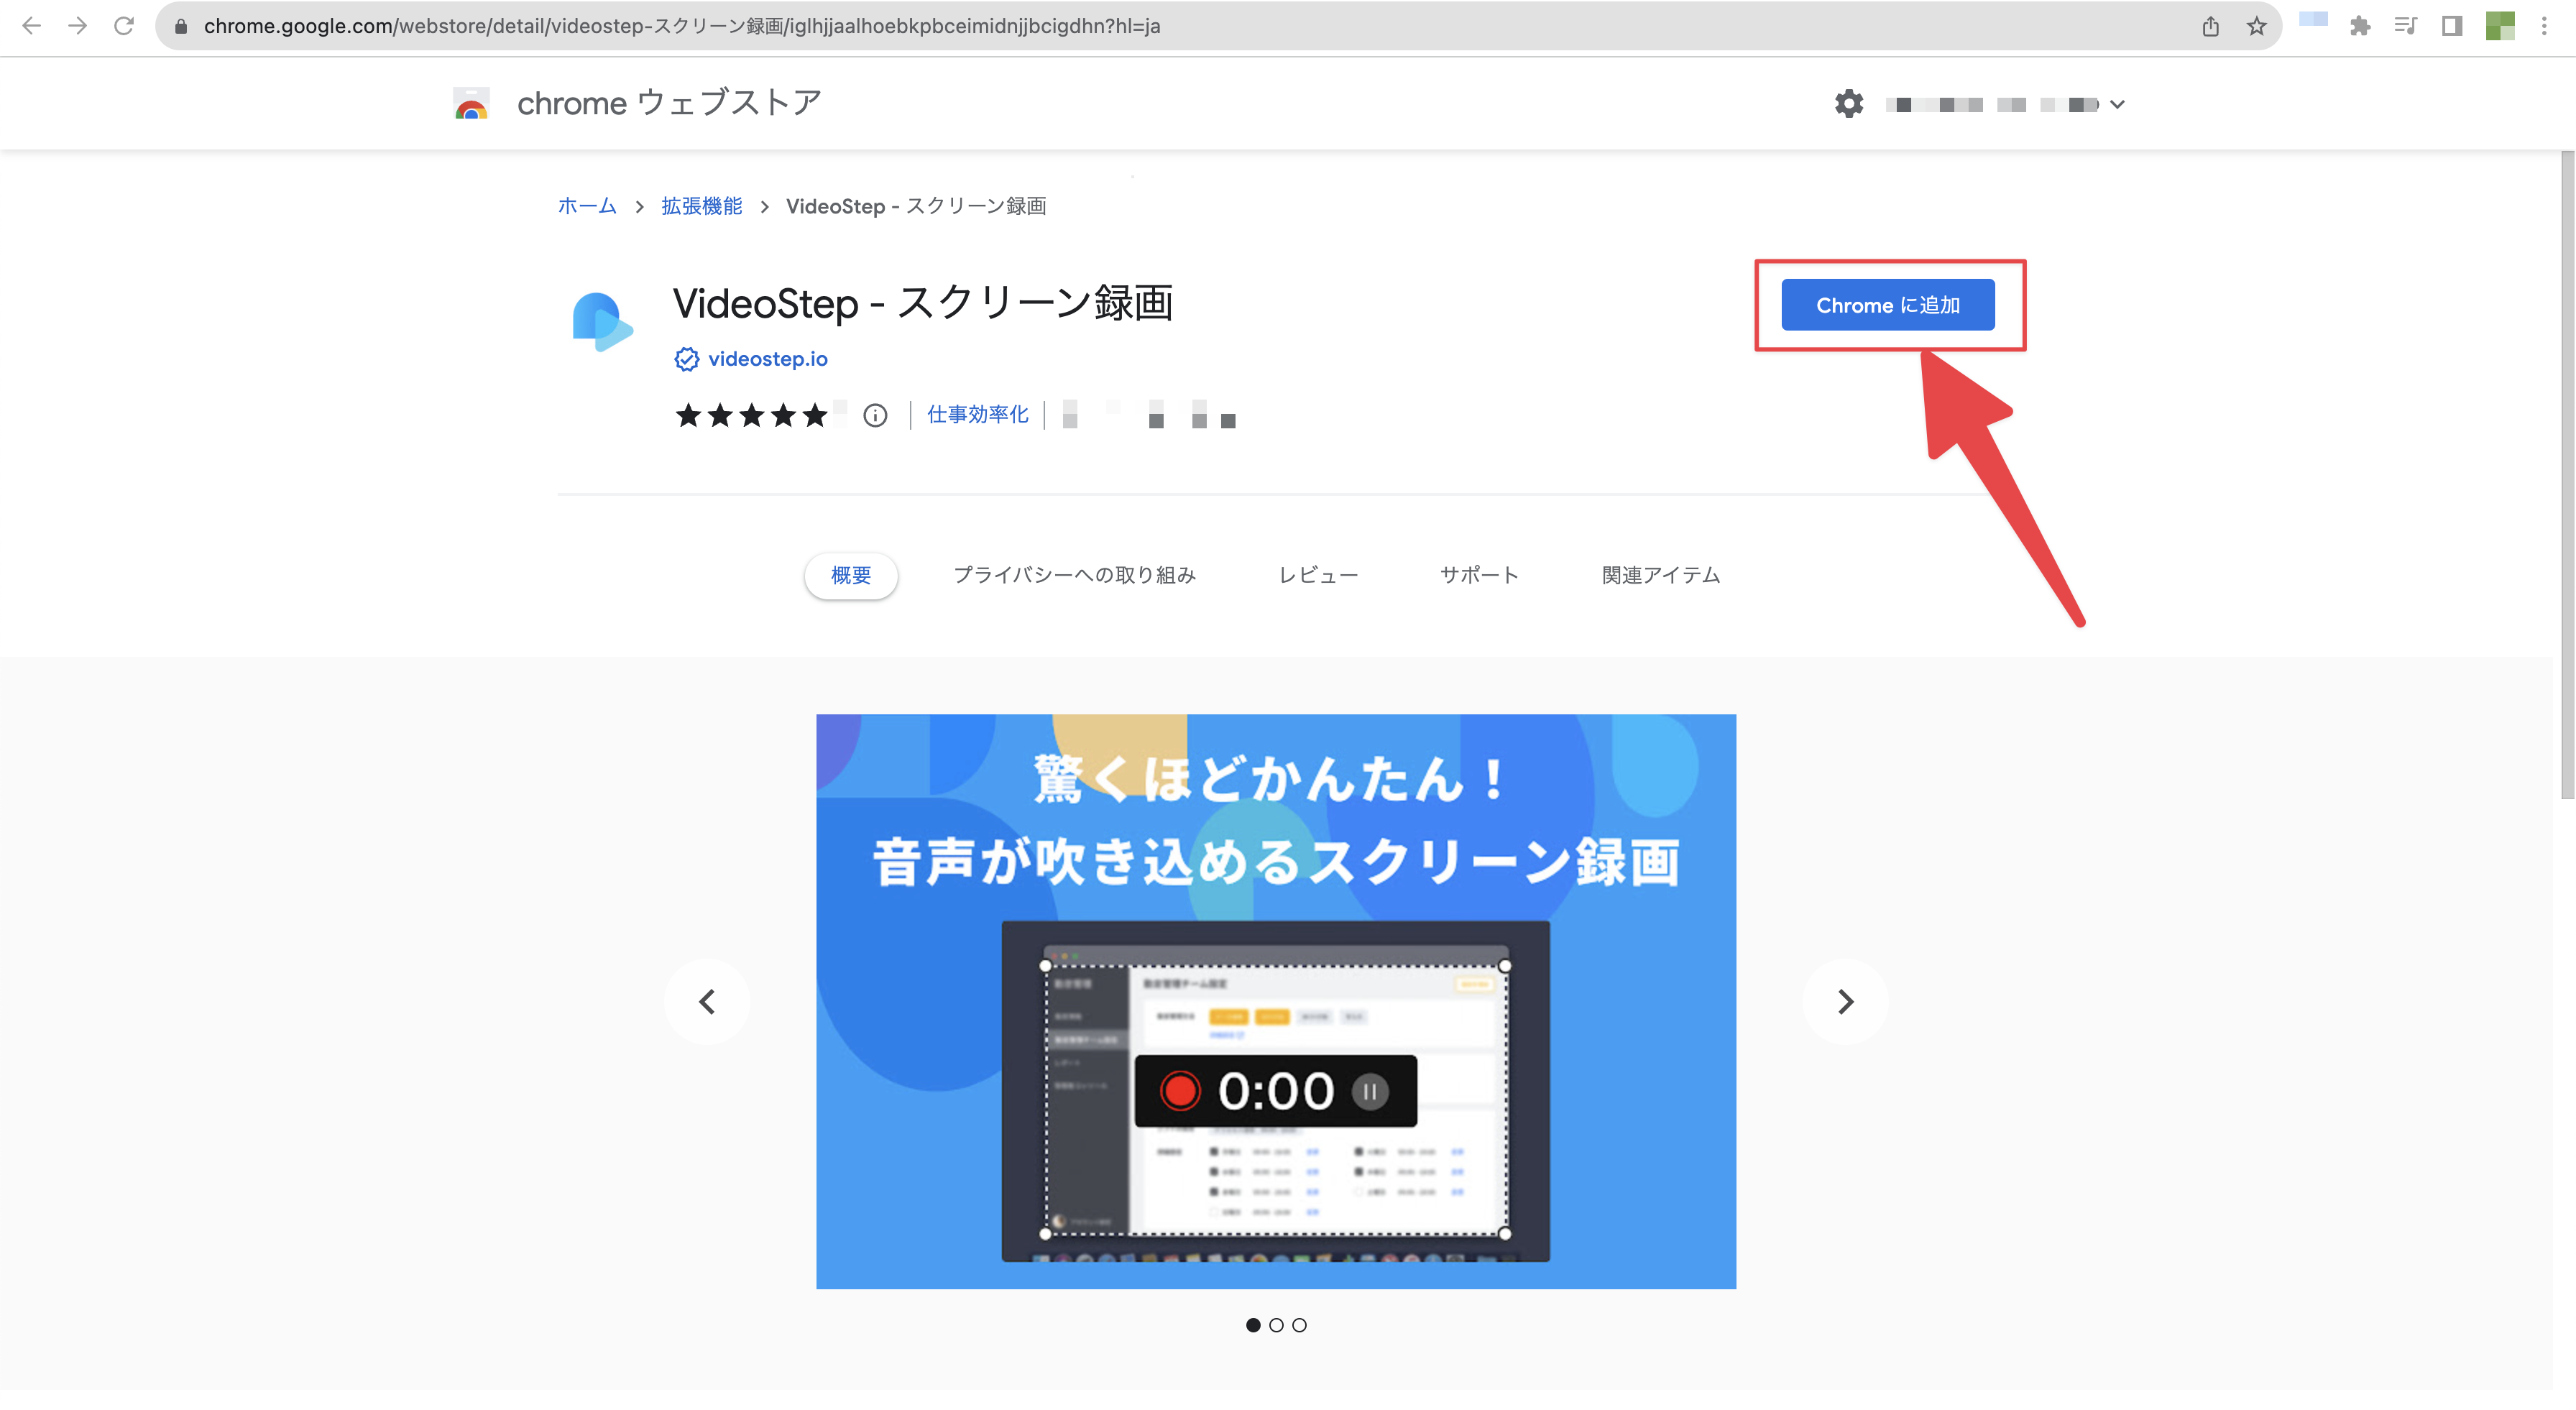Toggle the side panel icon

click(2452, 26)
